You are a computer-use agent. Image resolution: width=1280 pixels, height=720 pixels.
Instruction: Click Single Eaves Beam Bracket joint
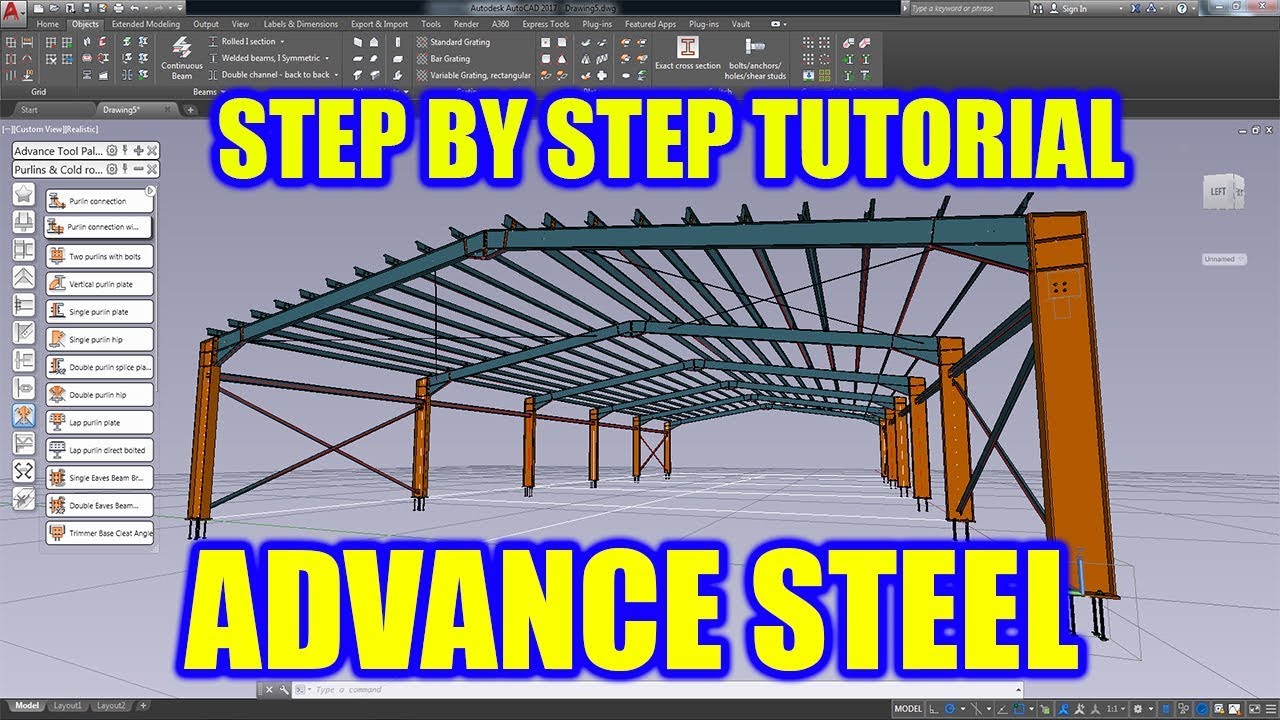click(99, 478)
